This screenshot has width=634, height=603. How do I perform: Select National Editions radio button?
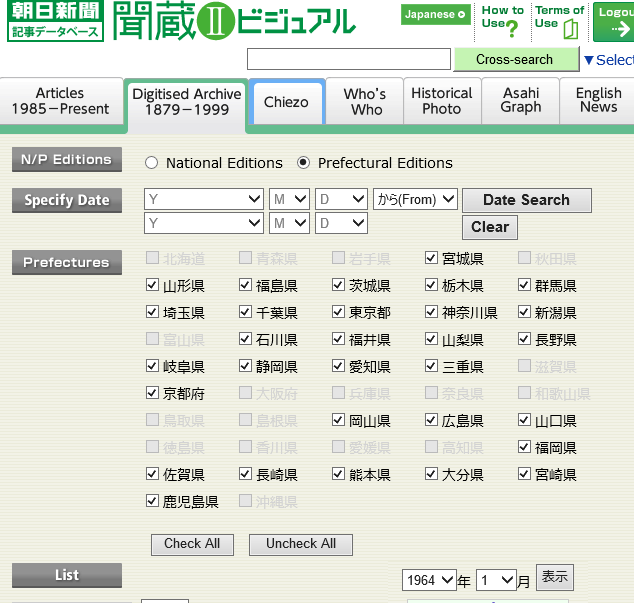pyautogui.click(x=151, y=163)
